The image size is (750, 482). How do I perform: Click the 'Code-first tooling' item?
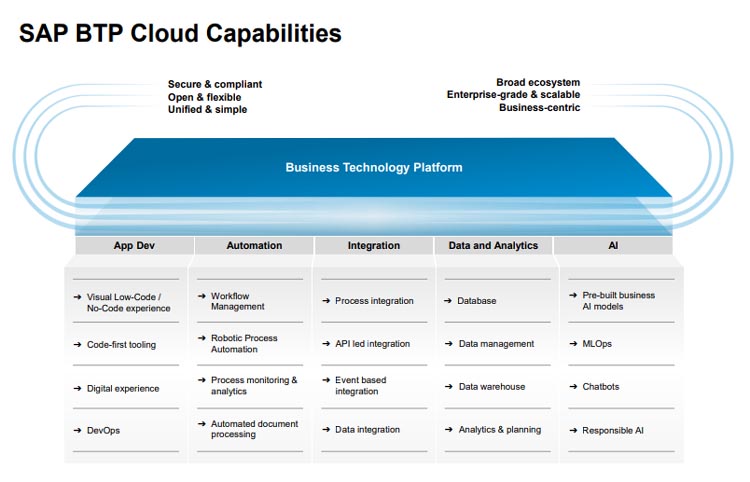121,345
